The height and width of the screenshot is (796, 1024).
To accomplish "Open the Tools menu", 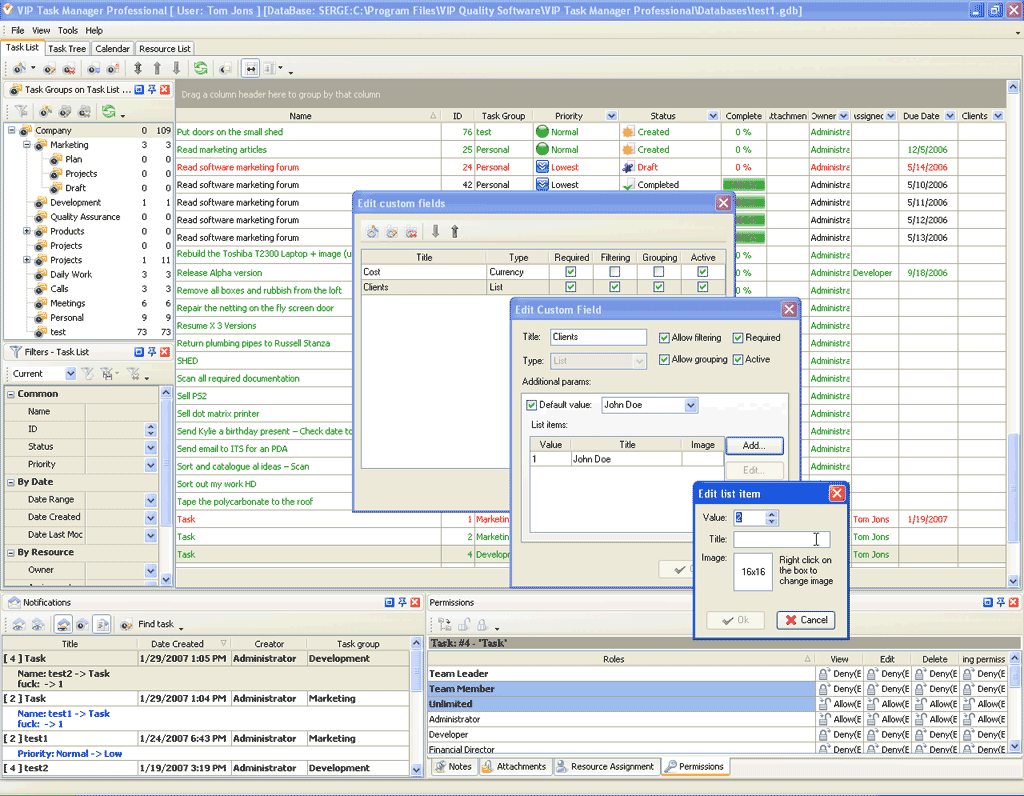I will tap(67, 31).
